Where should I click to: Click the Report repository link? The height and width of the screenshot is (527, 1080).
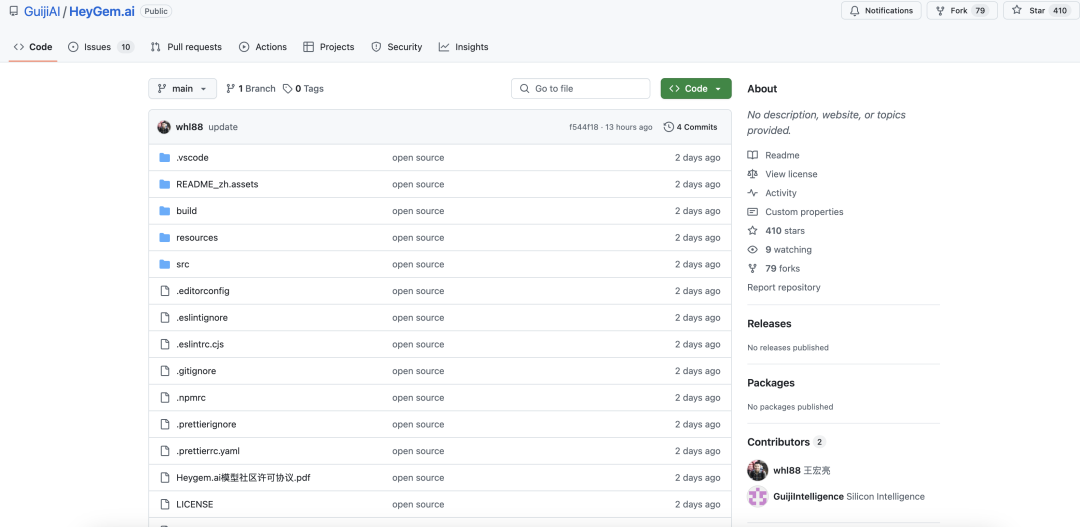pyautogui.click(x=784, y=287)
